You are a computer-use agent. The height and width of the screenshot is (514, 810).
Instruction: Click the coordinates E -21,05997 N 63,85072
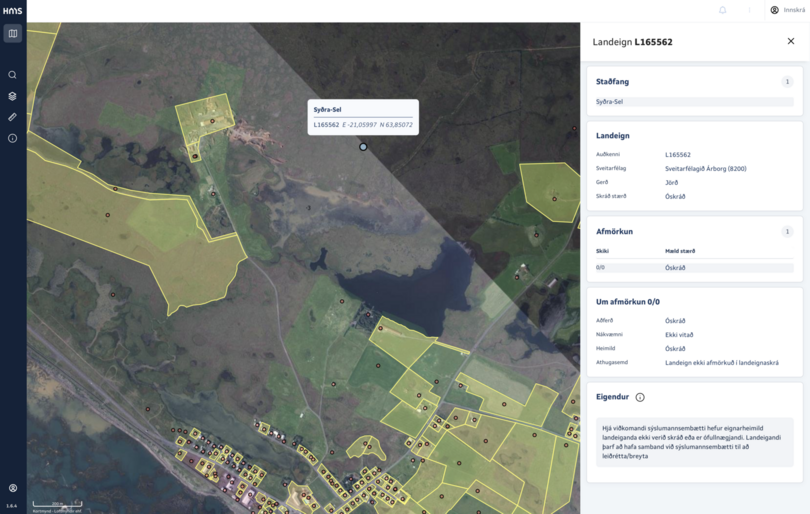point(378,125)
